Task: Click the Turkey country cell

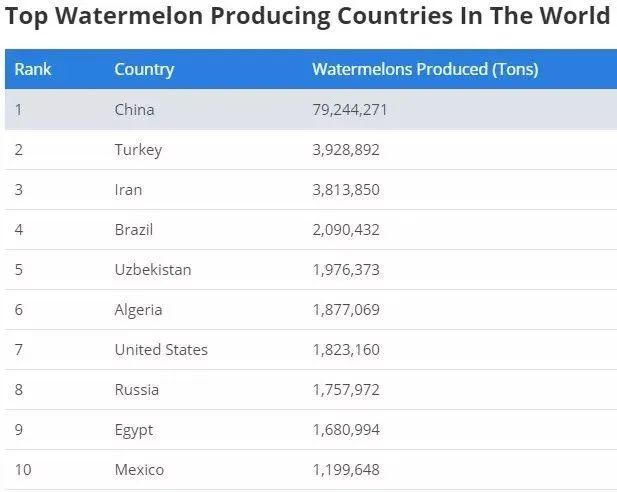Action: click(138, 150)
